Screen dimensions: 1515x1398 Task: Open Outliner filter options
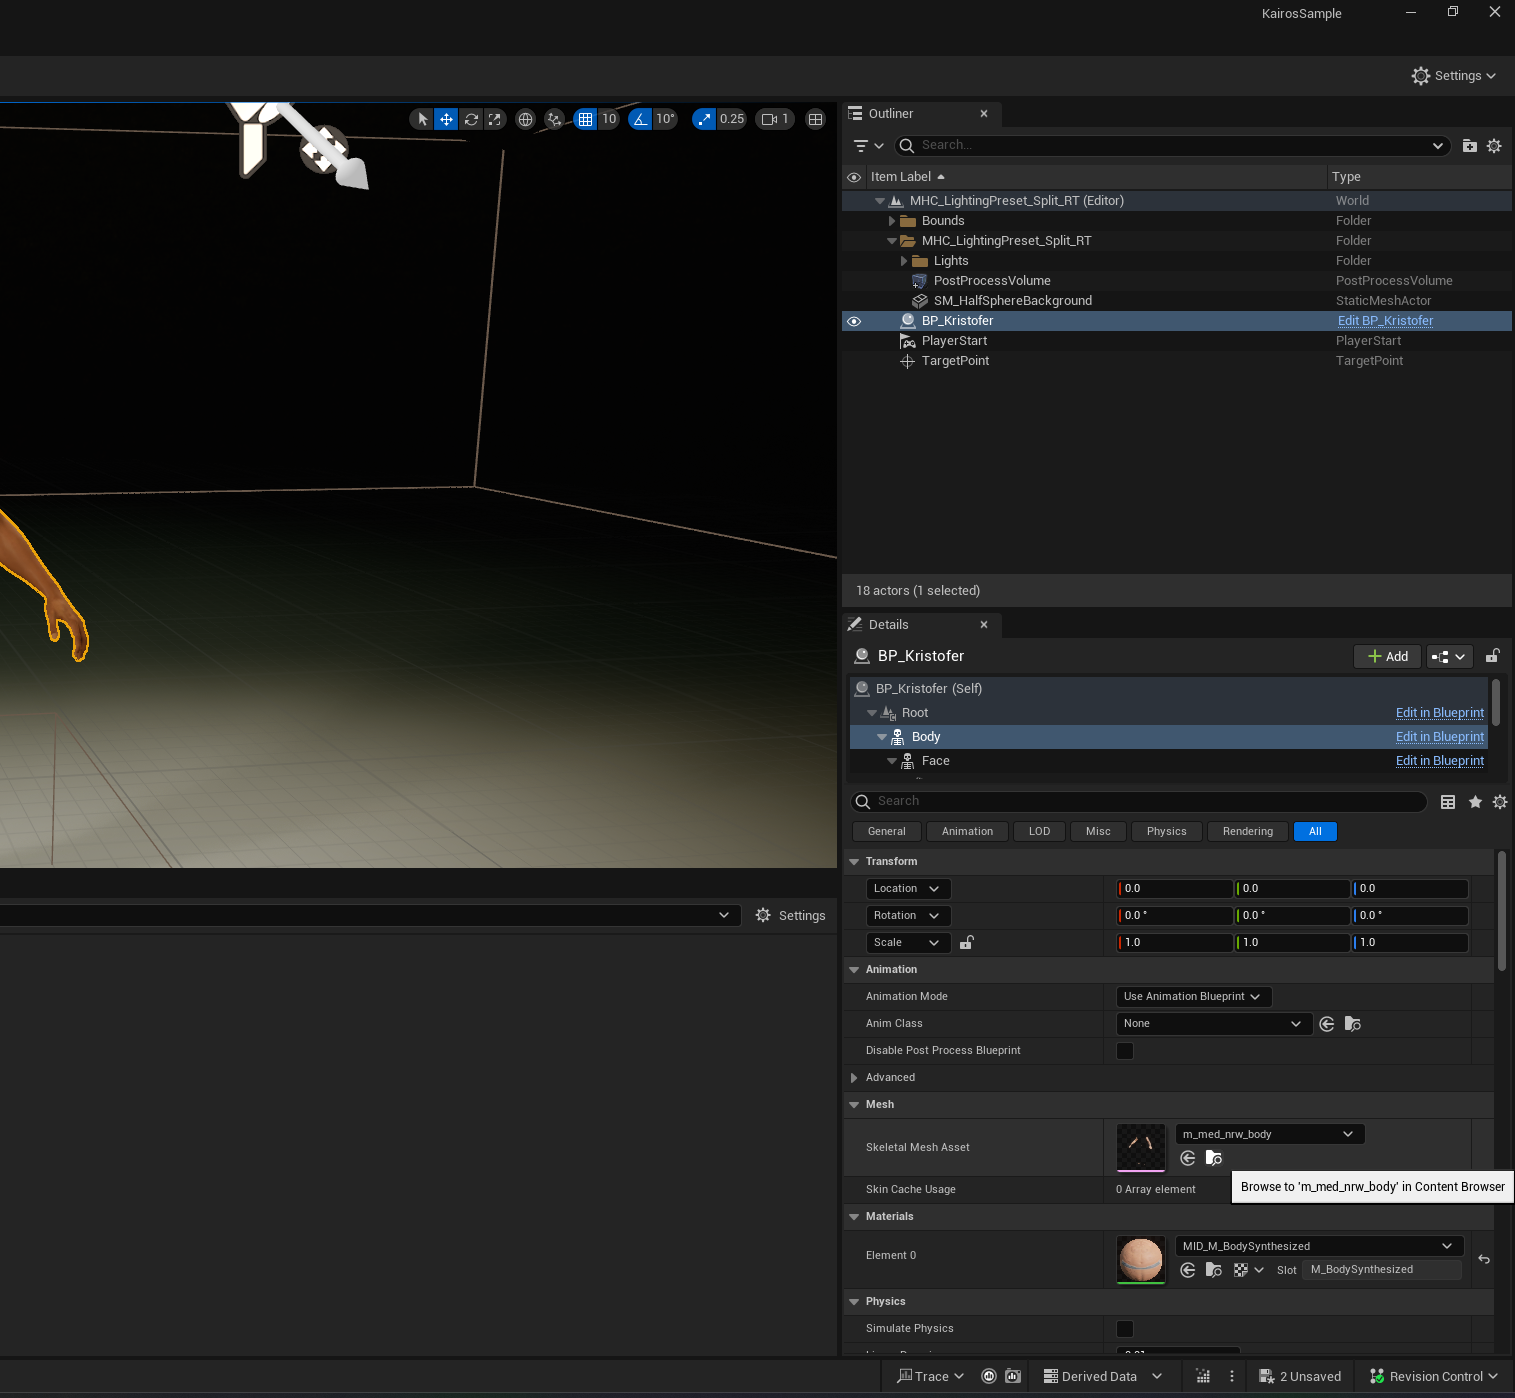[x=868, y=146]
